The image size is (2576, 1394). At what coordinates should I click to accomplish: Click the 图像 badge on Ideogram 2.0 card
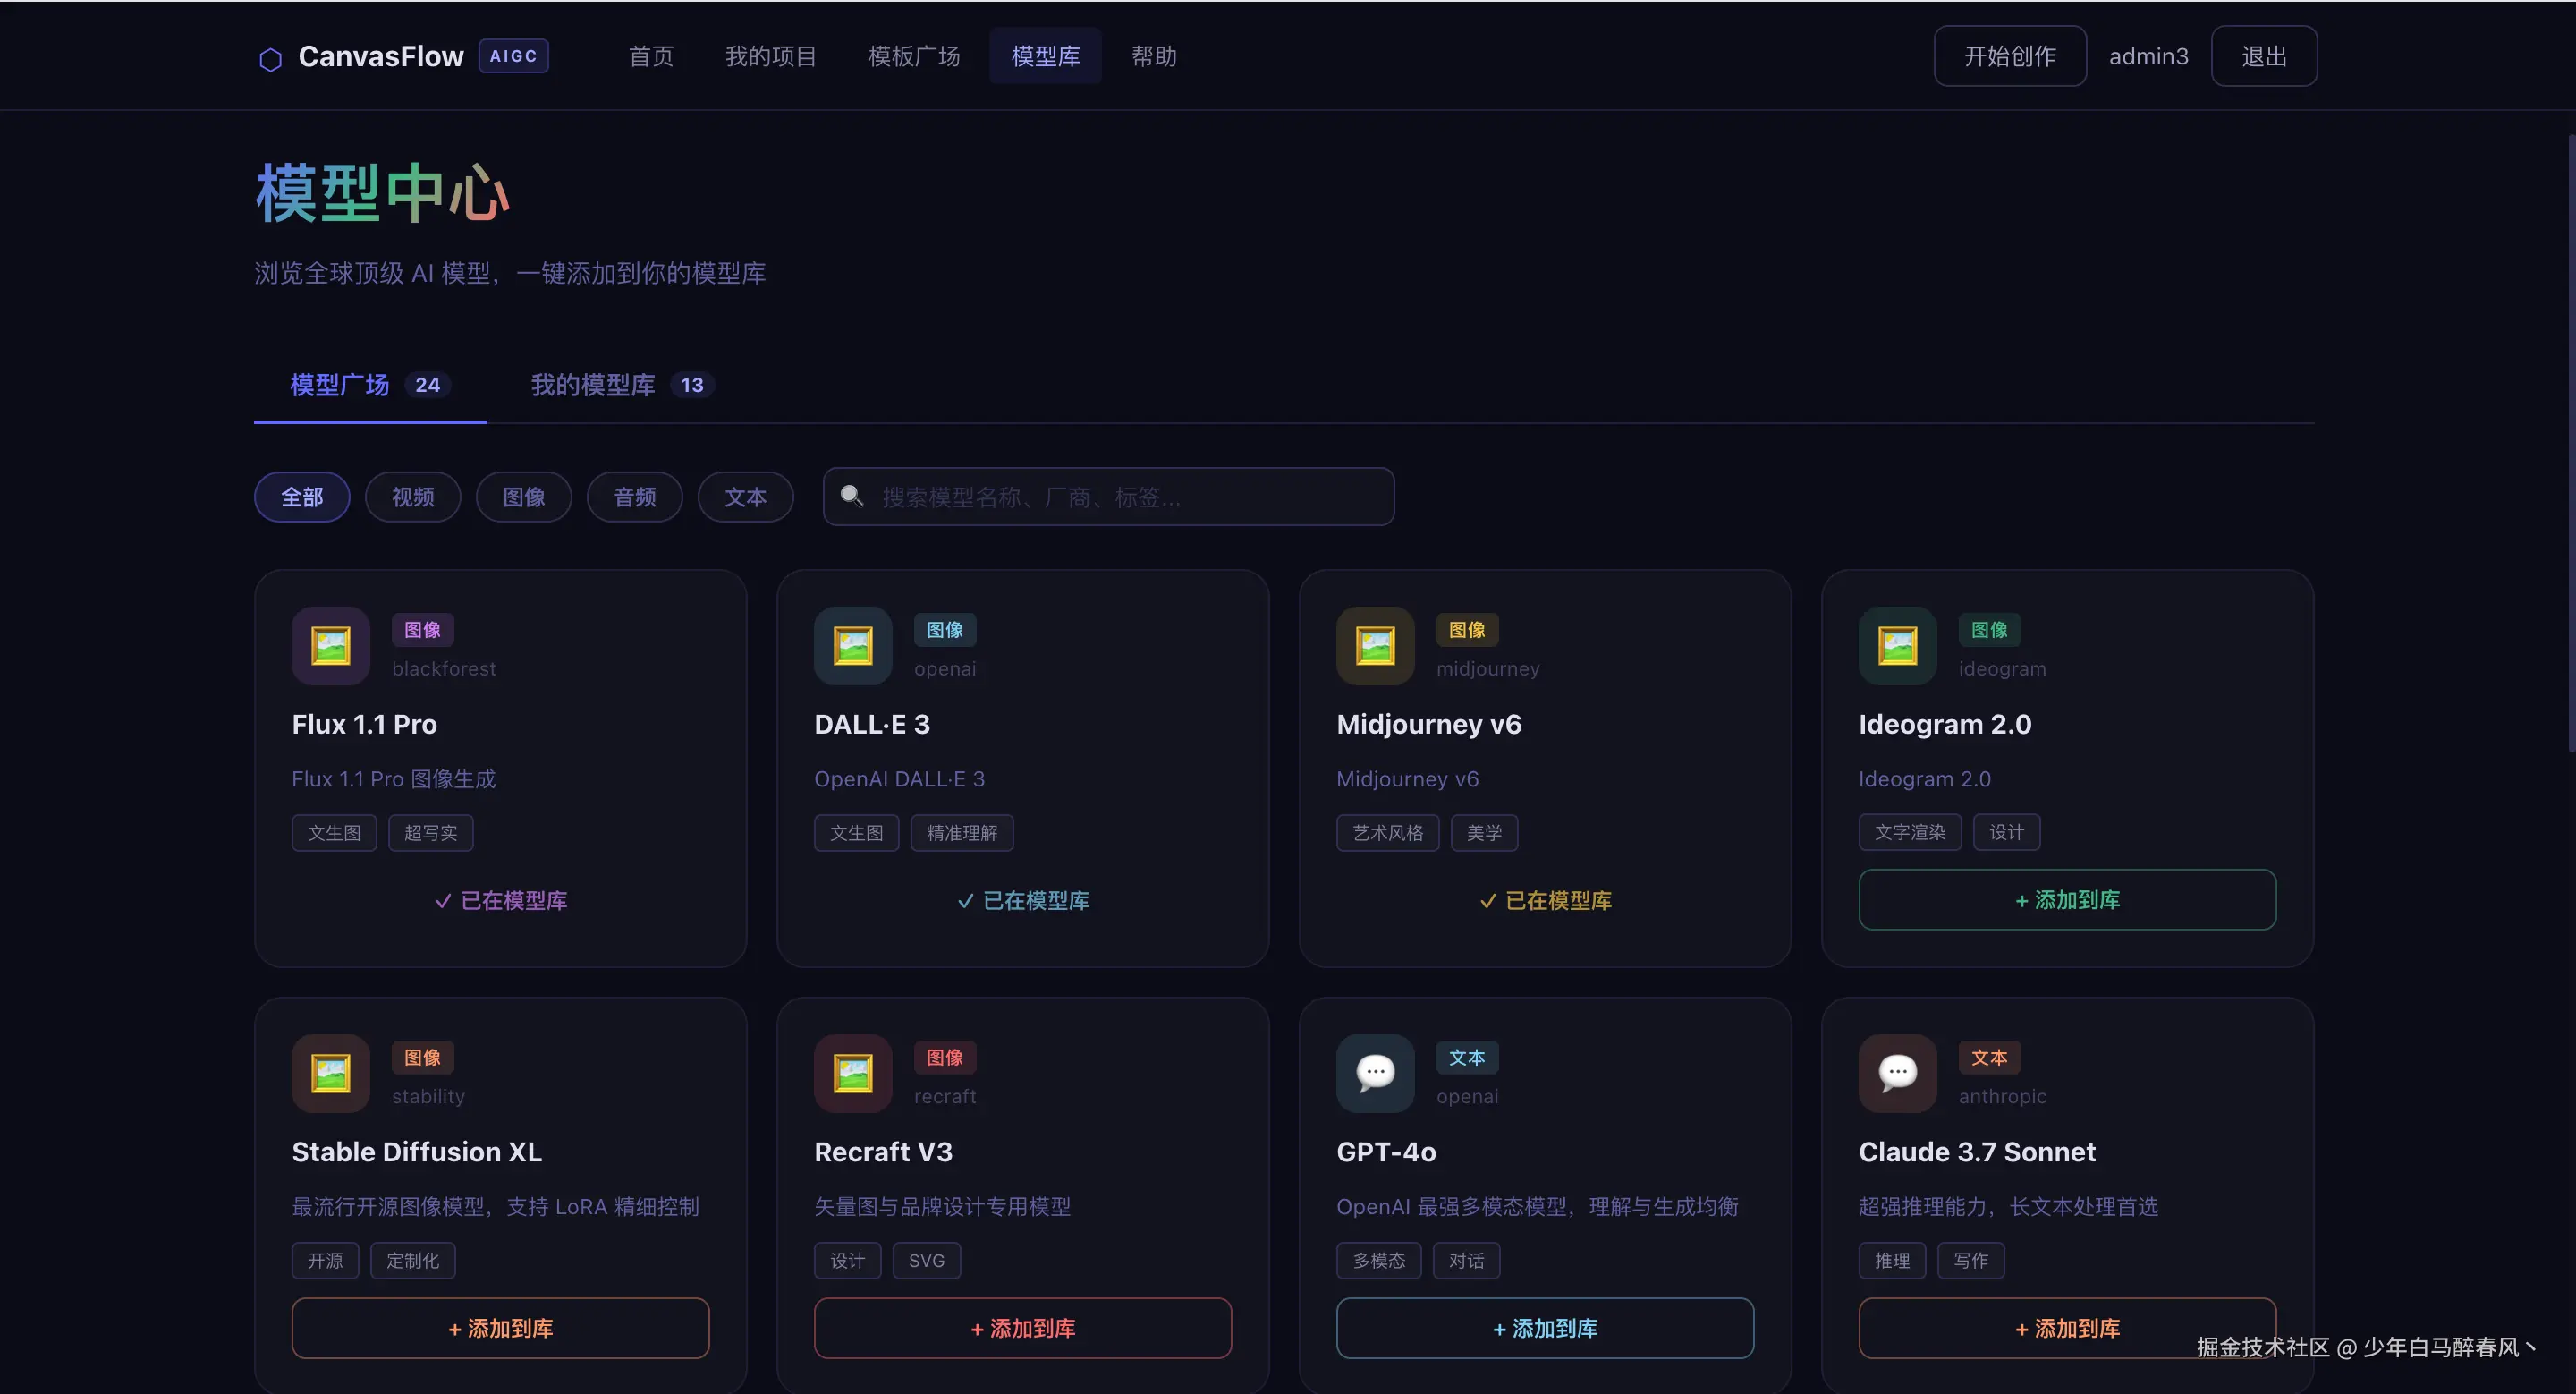[x=1990, y=630]
